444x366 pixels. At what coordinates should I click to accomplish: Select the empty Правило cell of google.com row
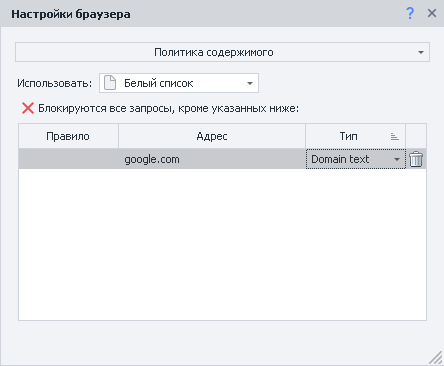[68, 159]
